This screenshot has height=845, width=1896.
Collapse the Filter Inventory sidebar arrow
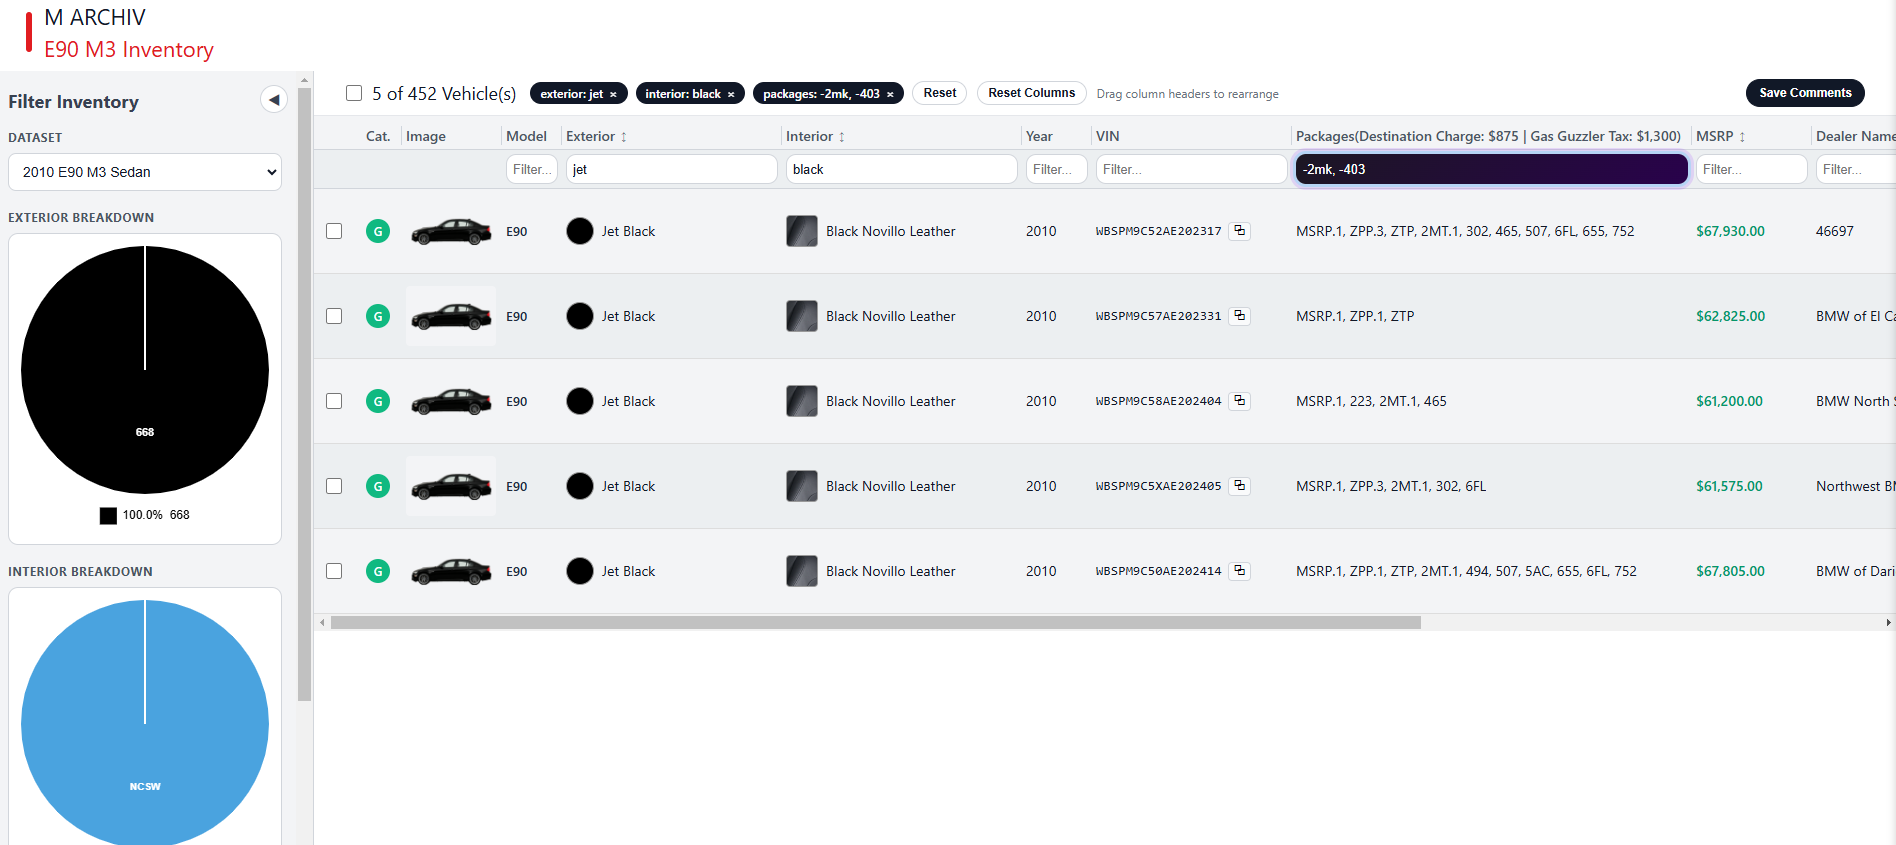(x=274, y=99)
